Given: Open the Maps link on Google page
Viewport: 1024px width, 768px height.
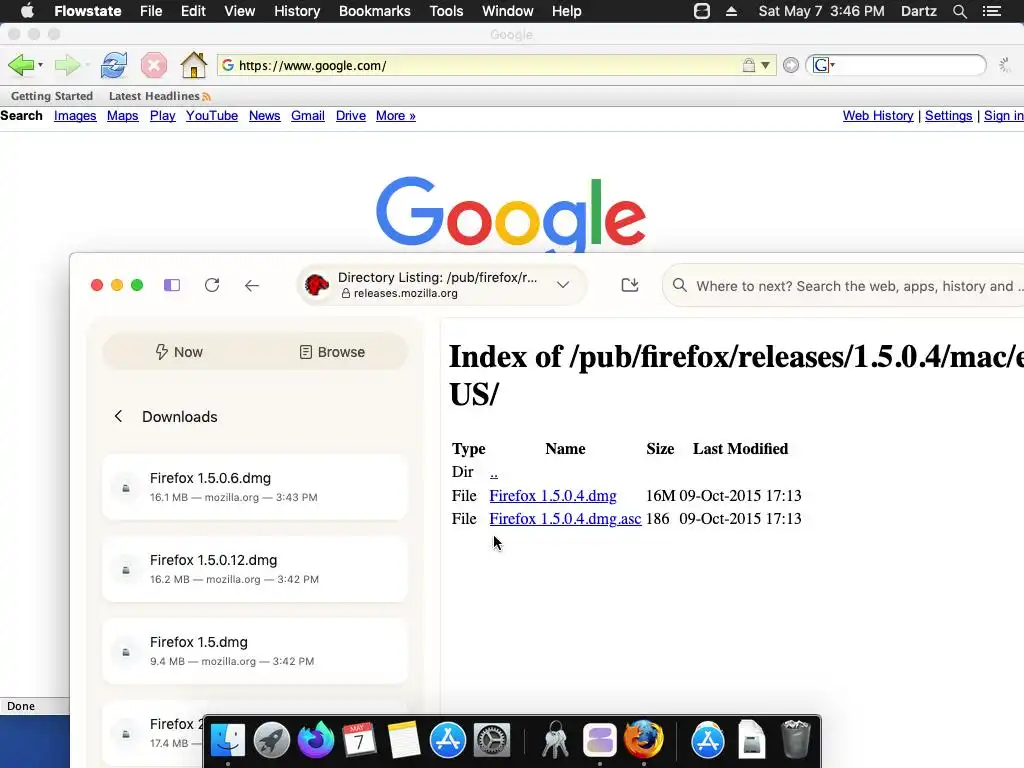Looking at the screenshot, I should pos(123,116).
